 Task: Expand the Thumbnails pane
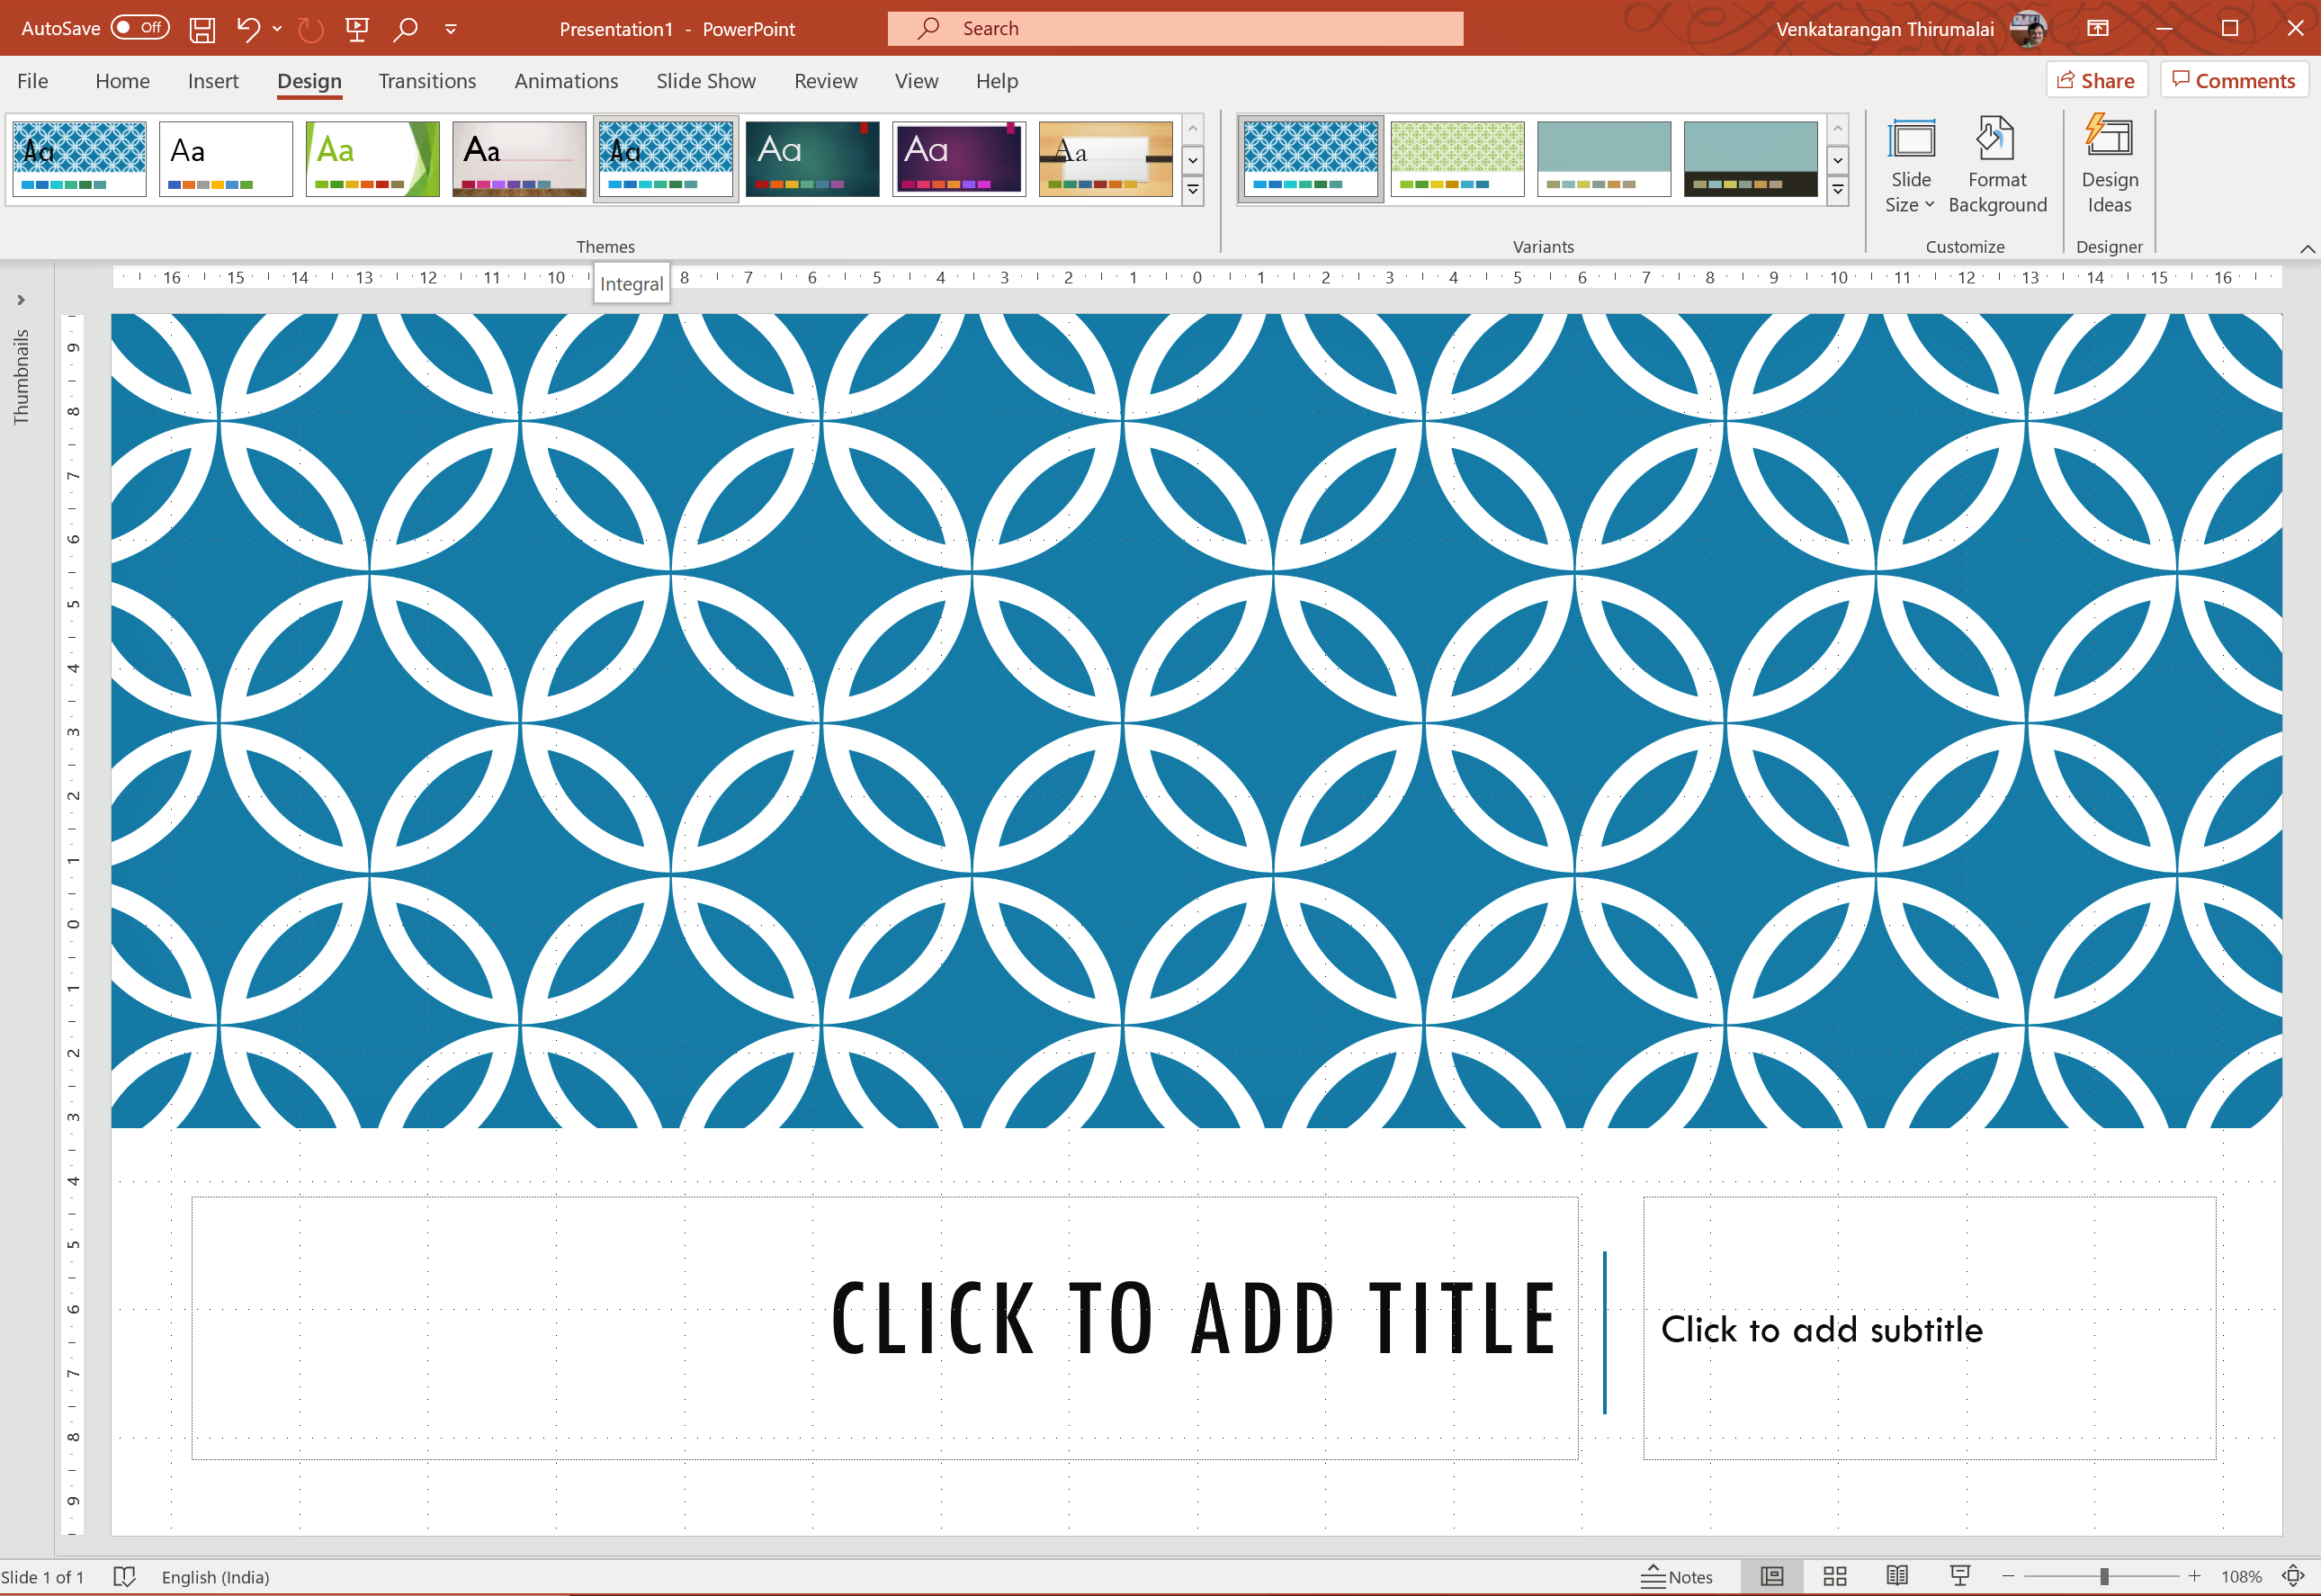[21, 300]
